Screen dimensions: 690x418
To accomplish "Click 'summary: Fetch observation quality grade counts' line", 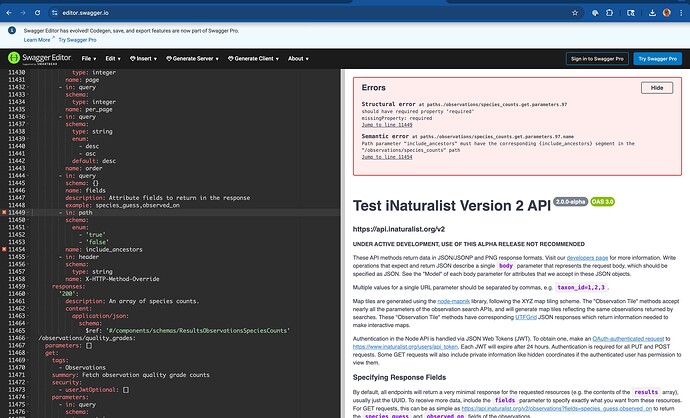I will (131, 375).
